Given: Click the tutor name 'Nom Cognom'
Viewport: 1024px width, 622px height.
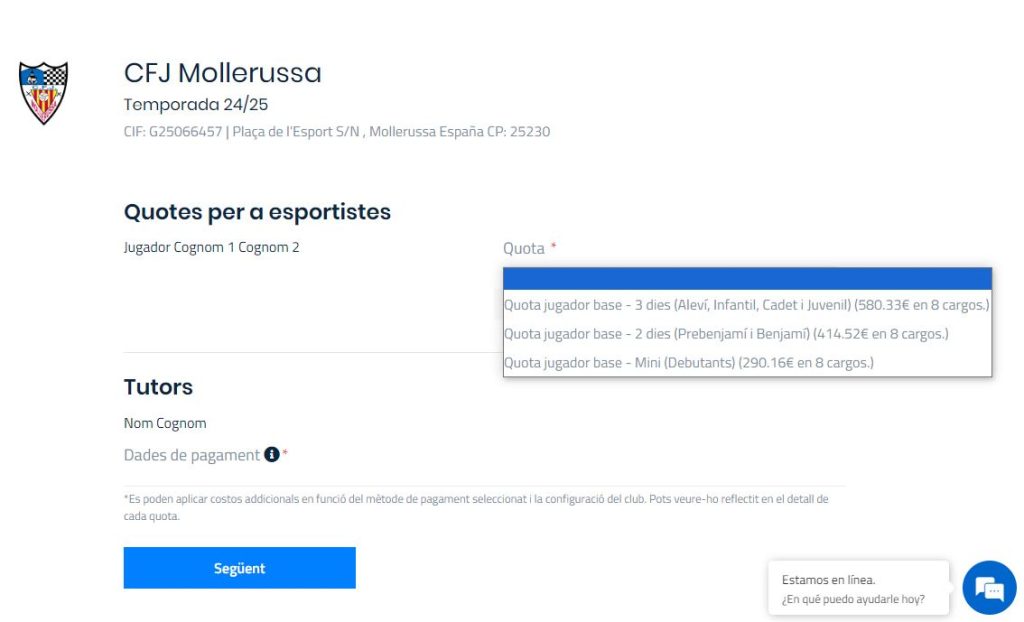Looking at the screenshot, I should pos(165,423).
